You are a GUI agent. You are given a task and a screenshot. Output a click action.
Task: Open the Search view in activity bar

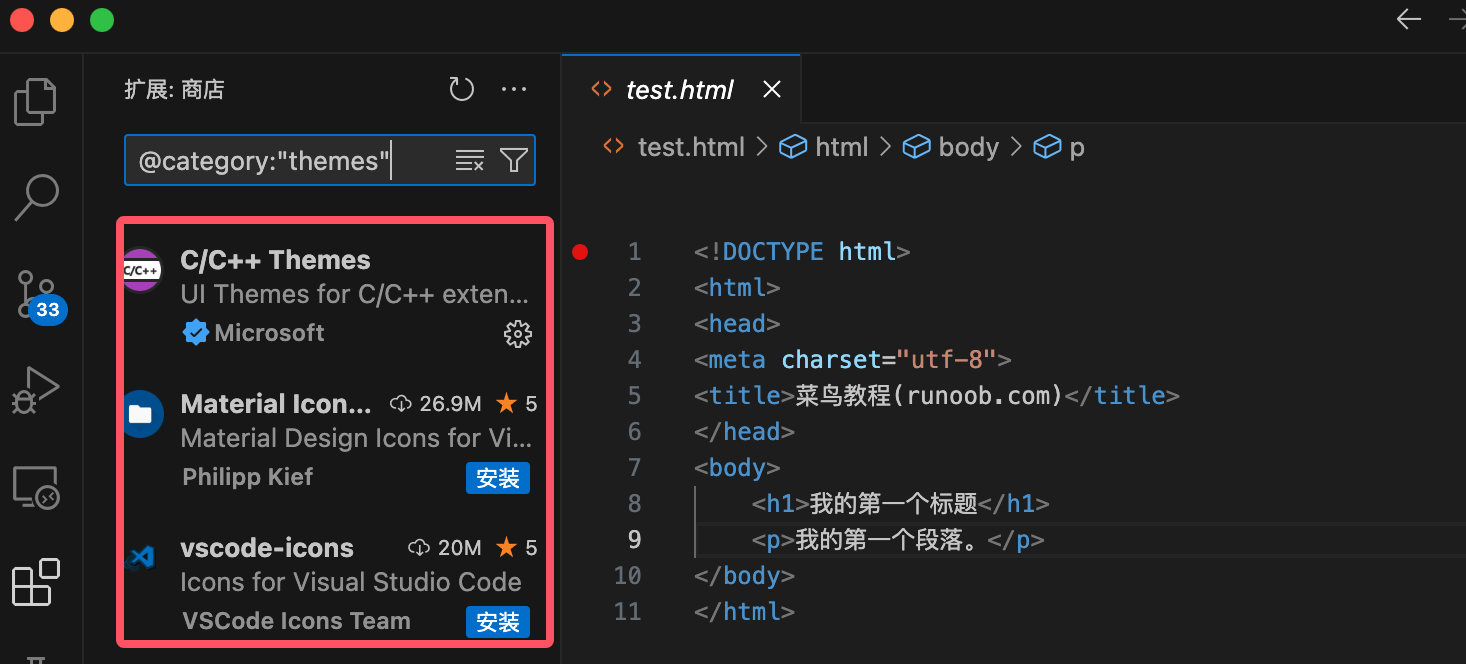coord(36,198)
